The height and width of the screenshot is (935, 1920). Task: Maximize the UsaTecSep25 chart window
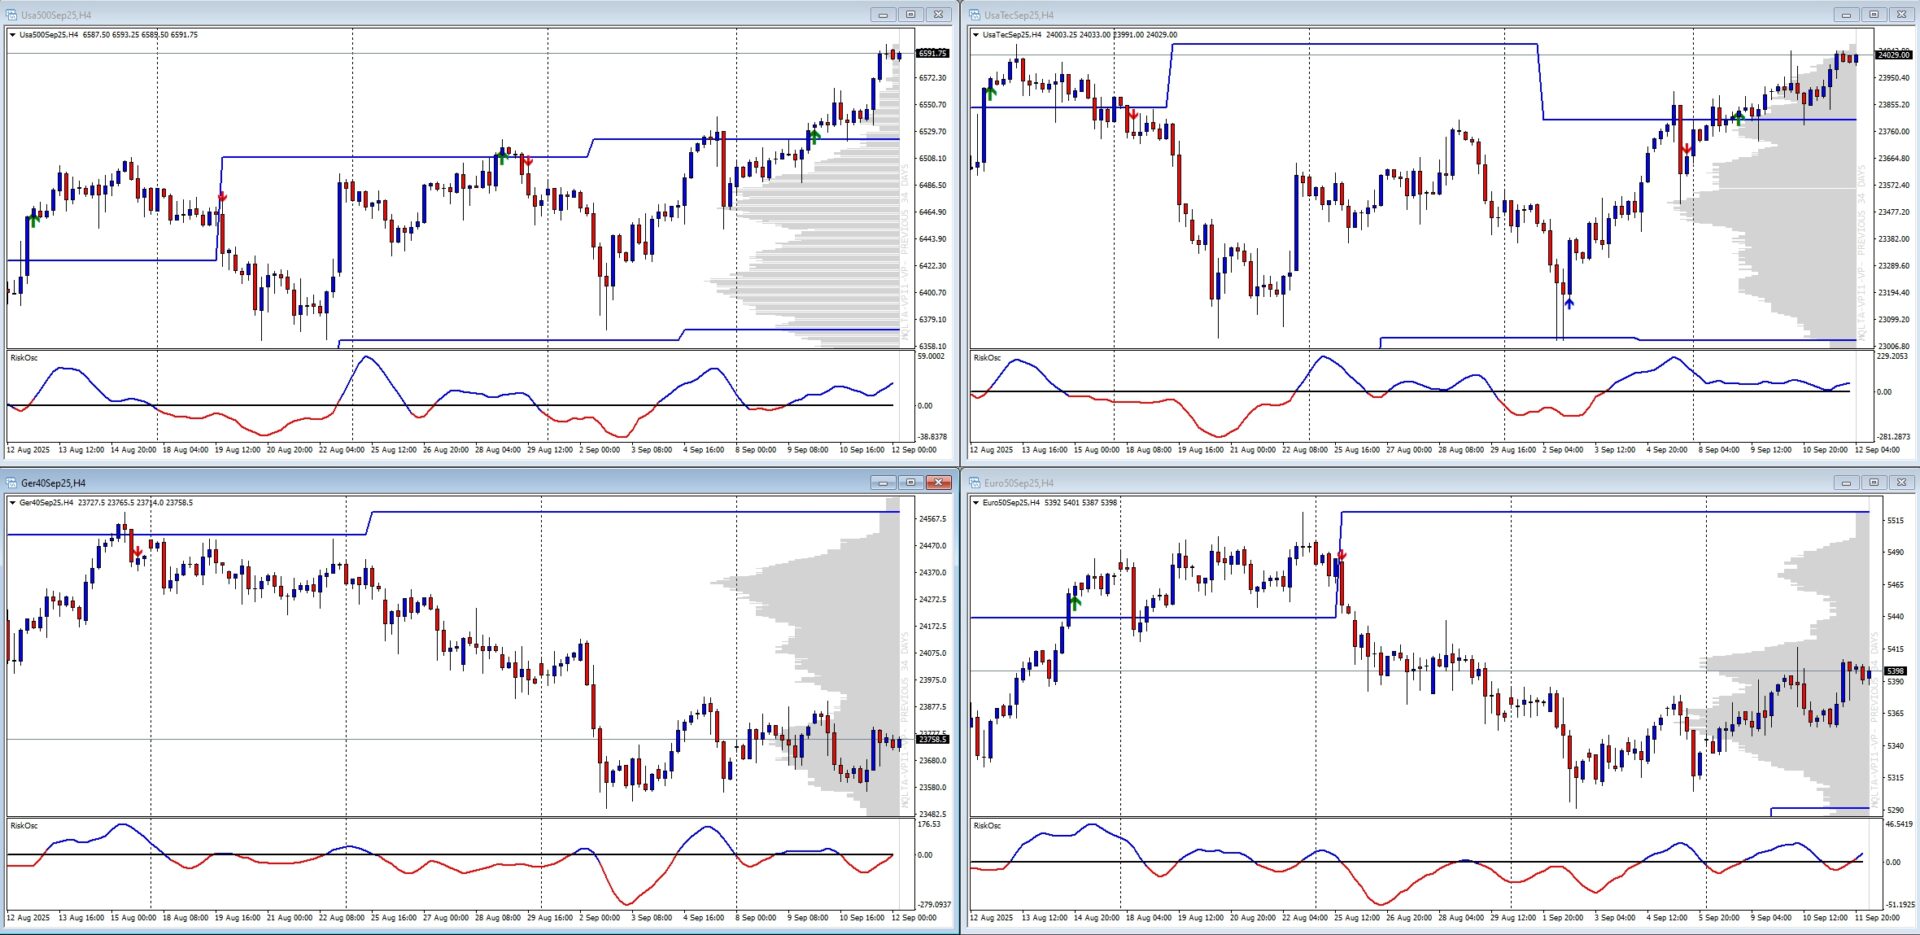(1873, 15)
